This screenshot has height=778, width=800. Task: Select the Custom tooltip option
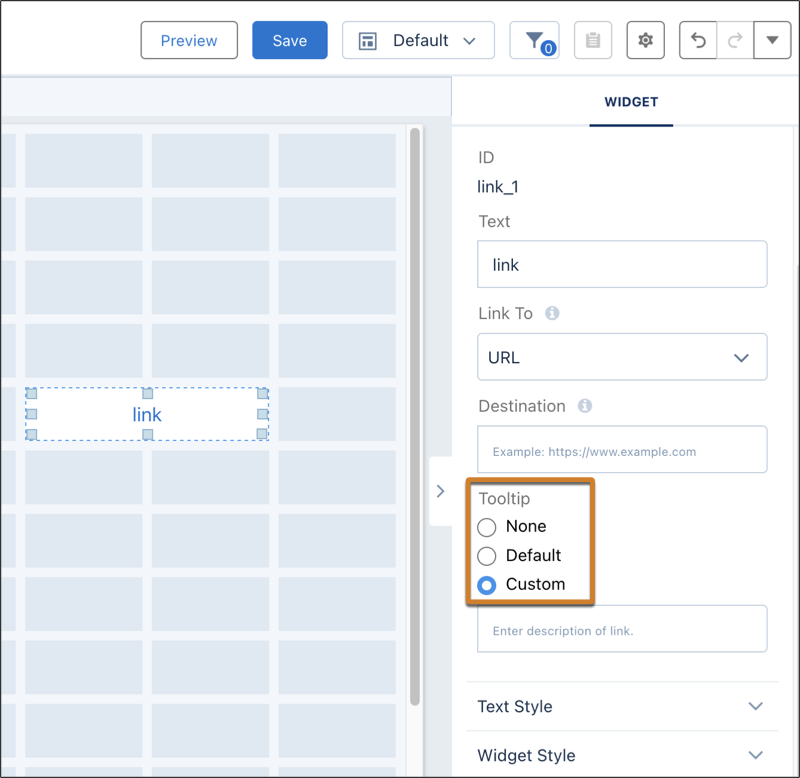pyautogui.click(x=487, y=585)
